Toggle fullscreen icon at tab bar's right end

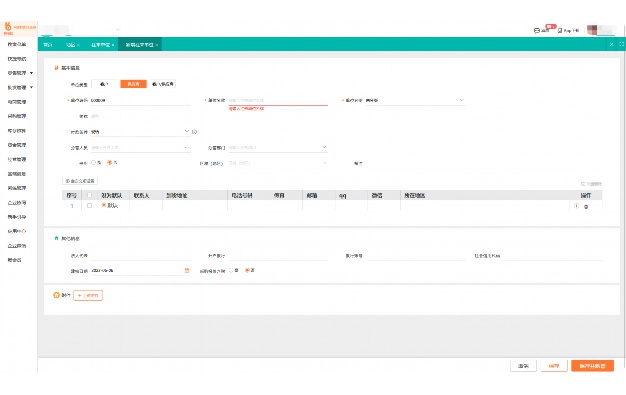[622, 44]
